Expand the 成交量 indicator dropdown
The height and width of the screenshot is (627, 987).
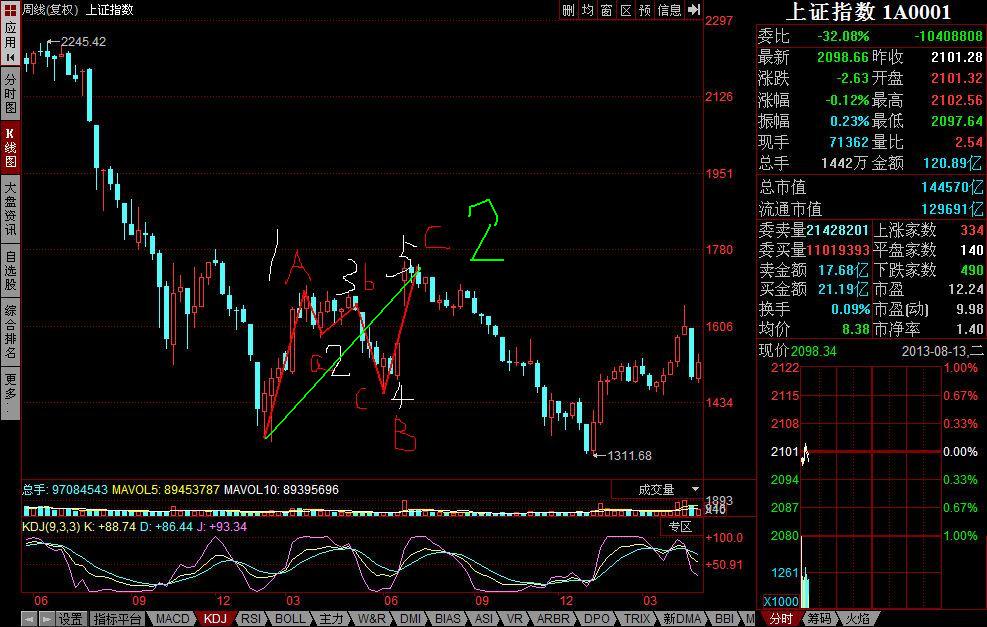[x=658, y=489]
